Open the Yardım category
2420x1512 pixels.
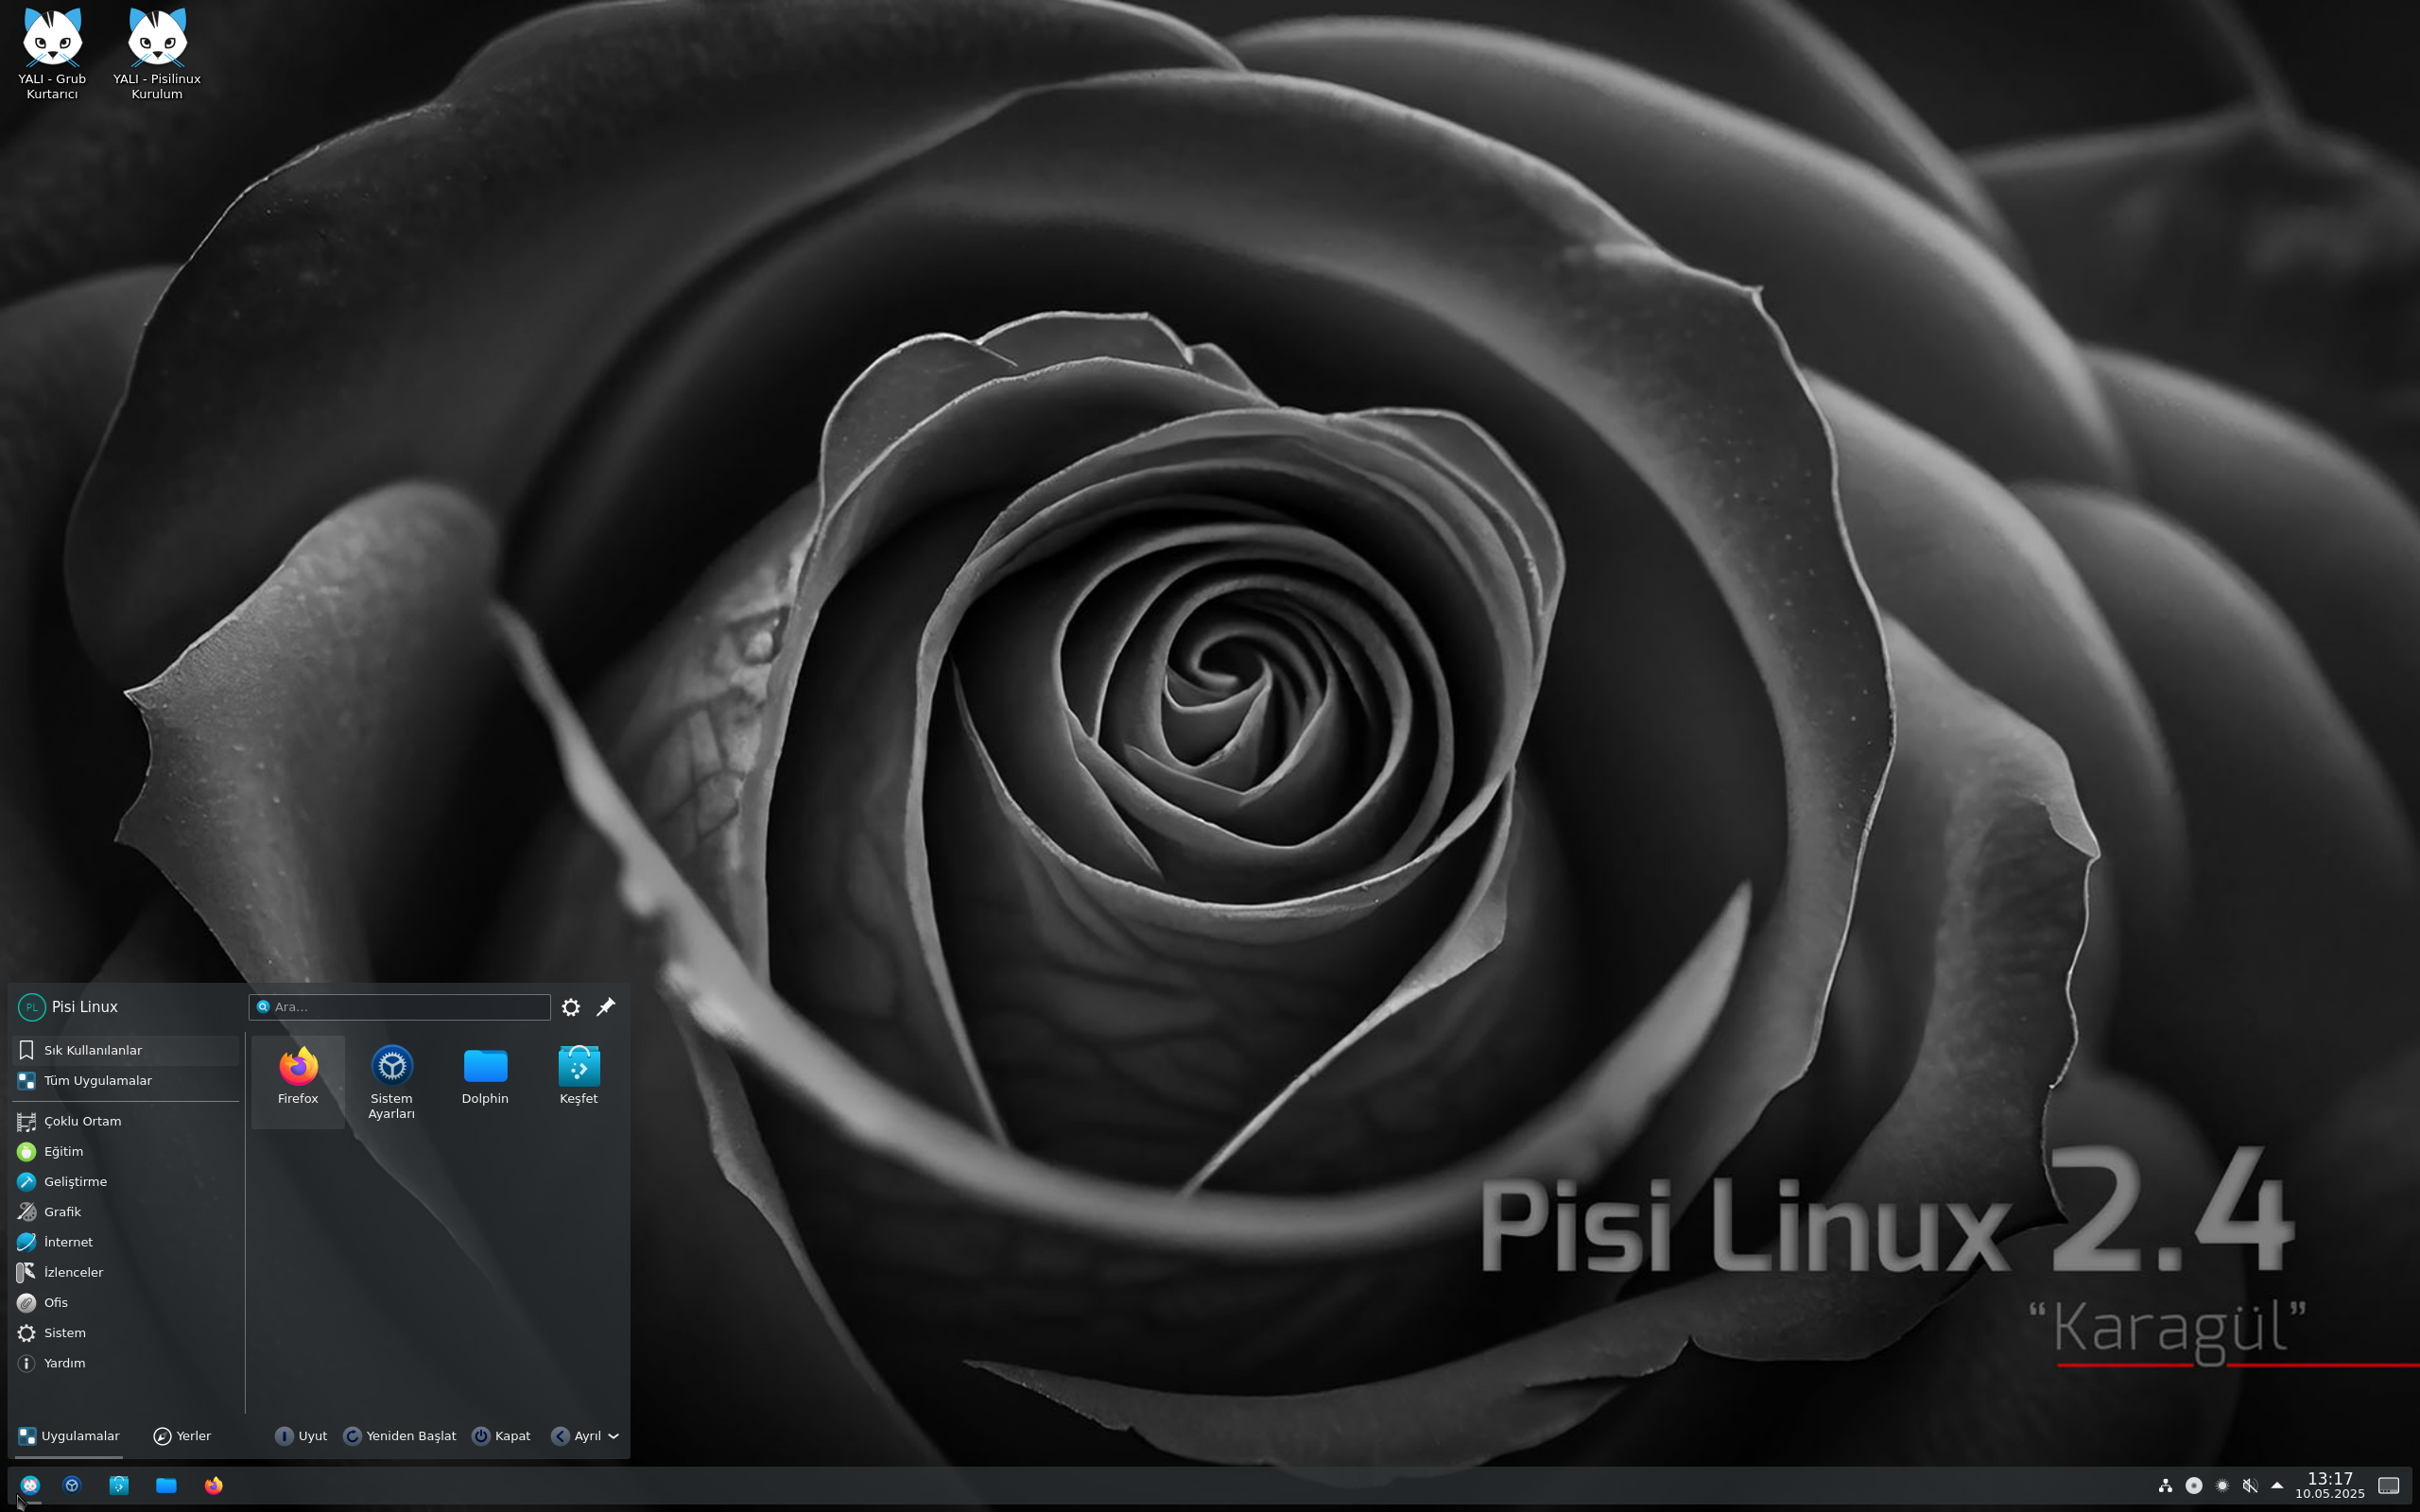click(126, 1363)
